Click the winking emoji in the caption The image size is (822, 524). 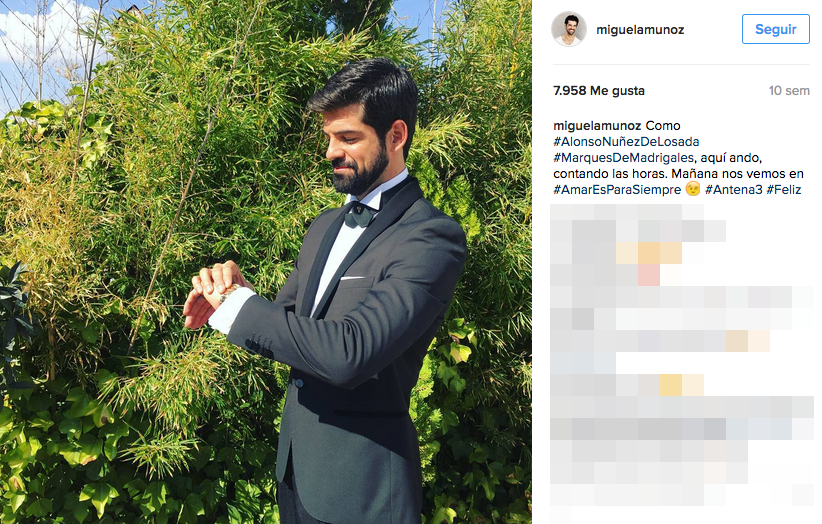click(693, 189)
